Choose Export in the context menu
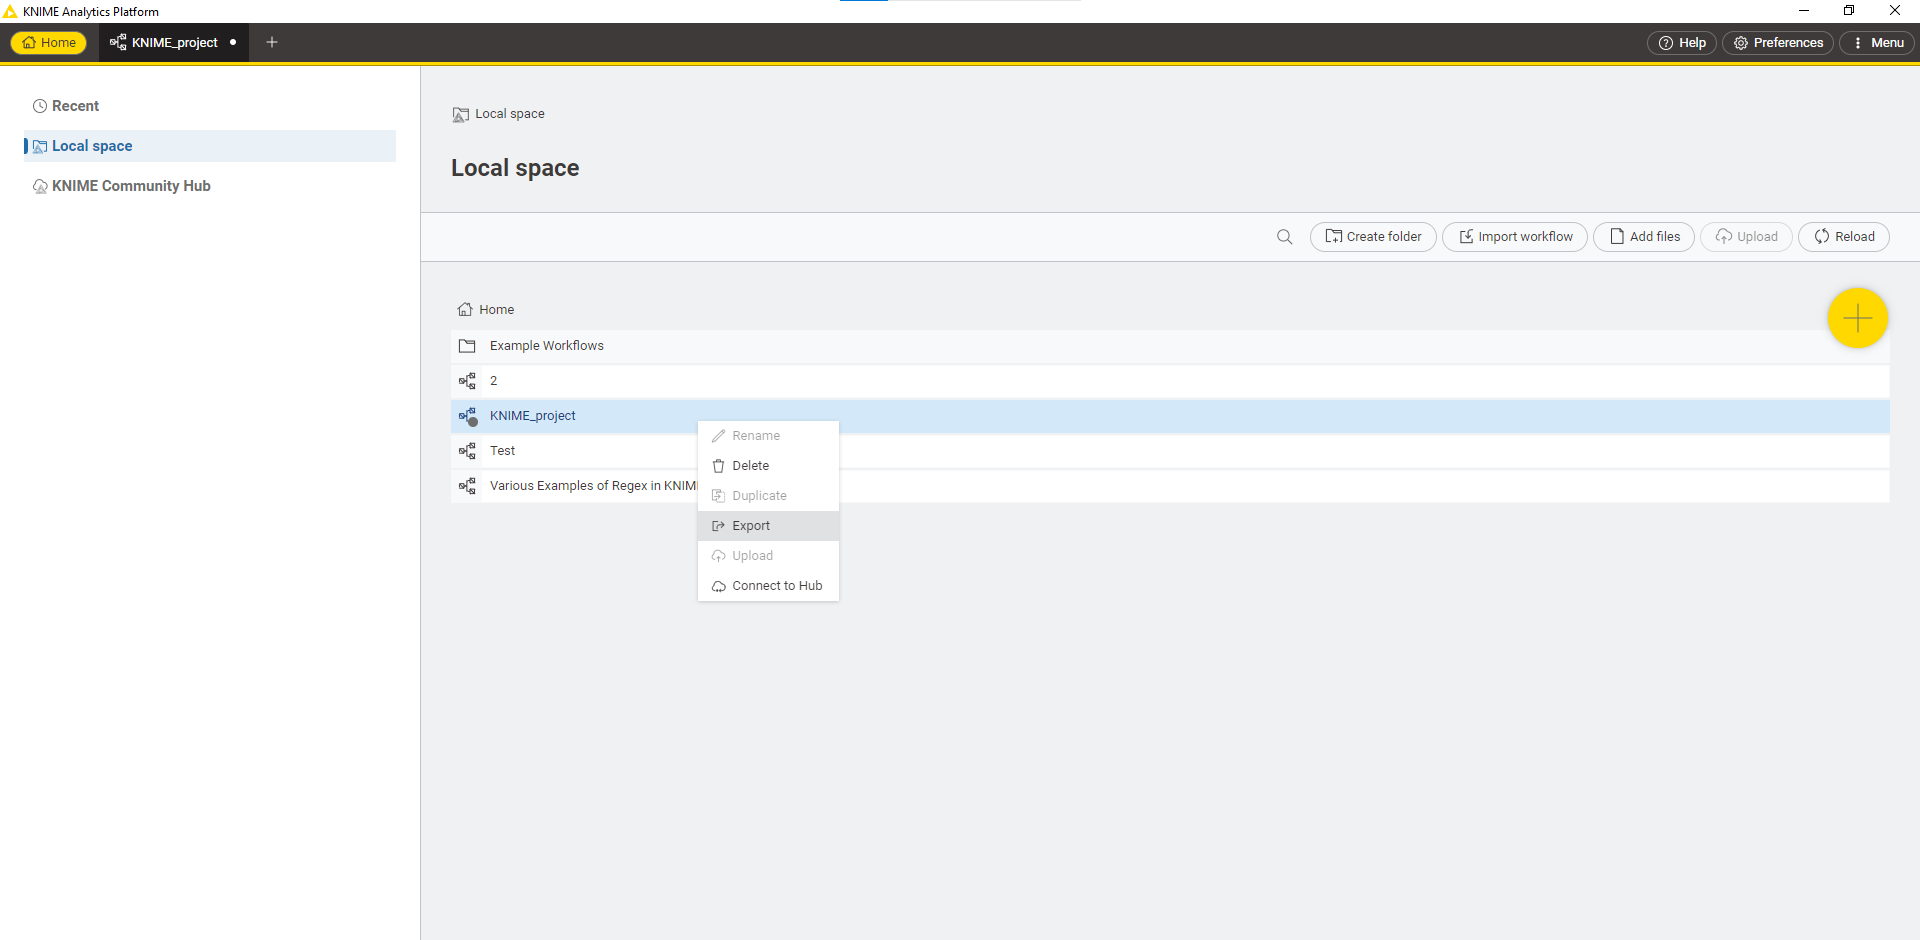 pyautogui.click(x=768, y=526)
